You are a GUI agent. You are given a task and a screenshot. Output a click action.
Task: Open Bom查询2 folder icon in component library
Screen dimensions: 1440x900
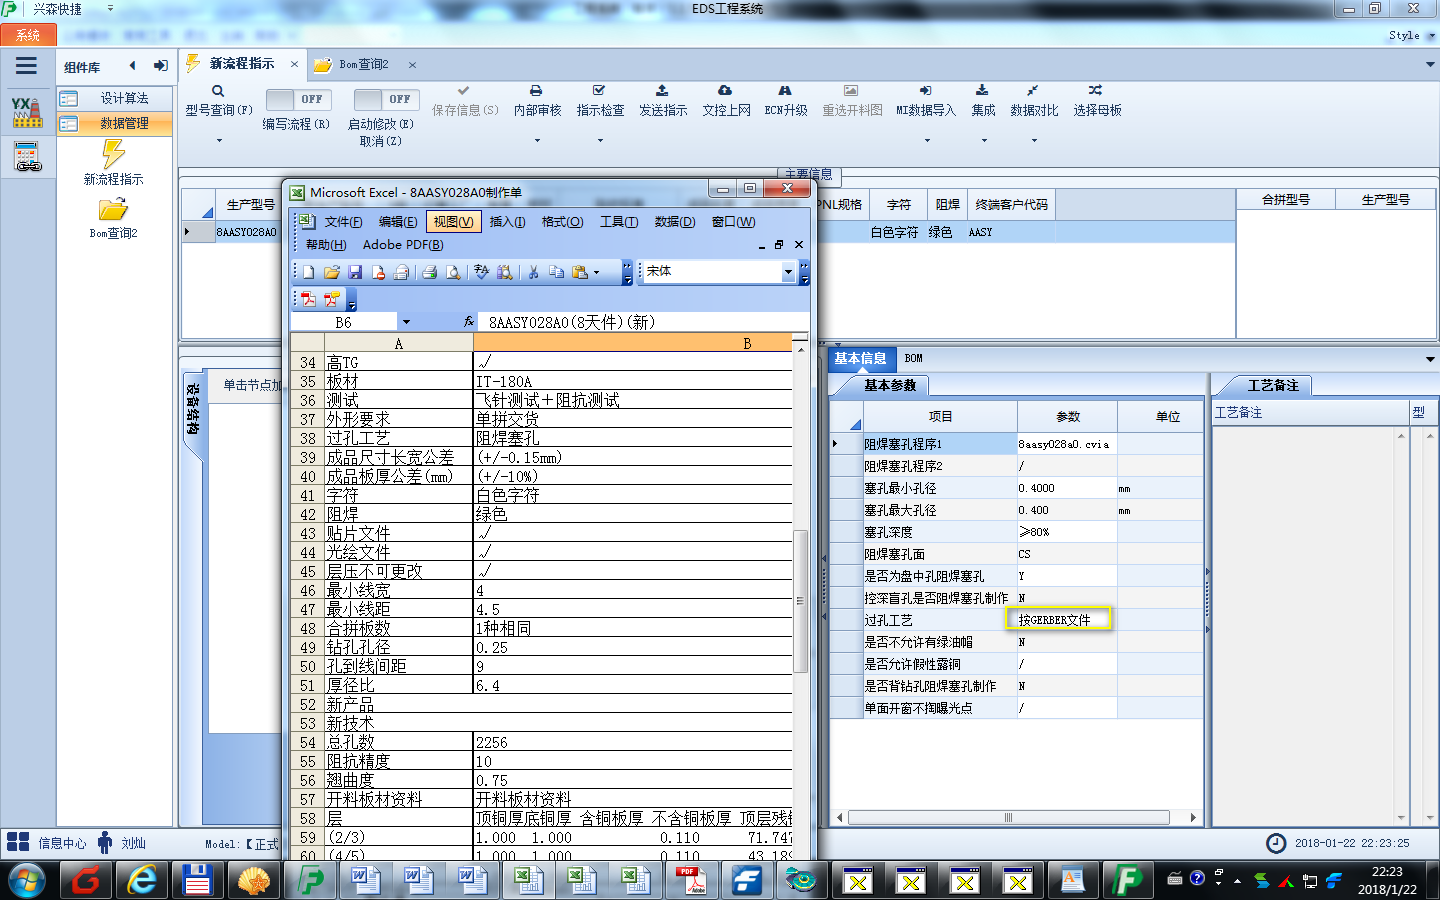pos(113,209)
